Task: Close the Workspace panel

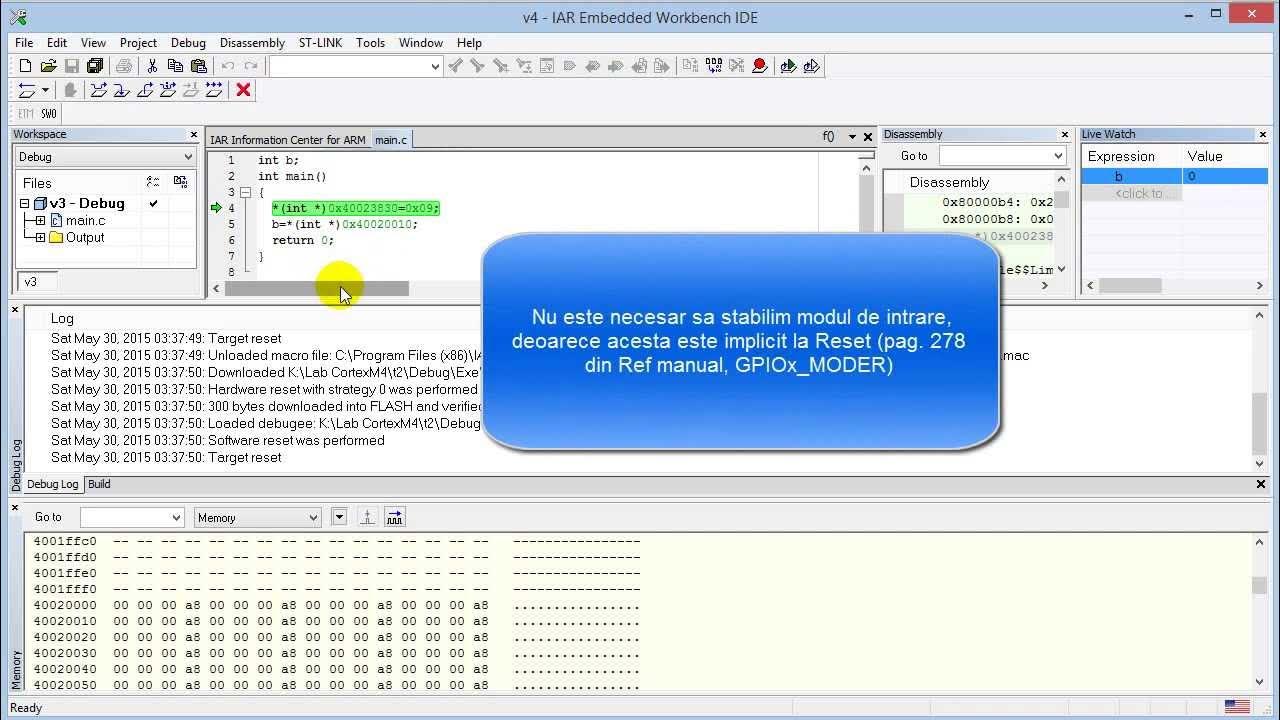Action: pyautogui.click(x=194, y=134)
